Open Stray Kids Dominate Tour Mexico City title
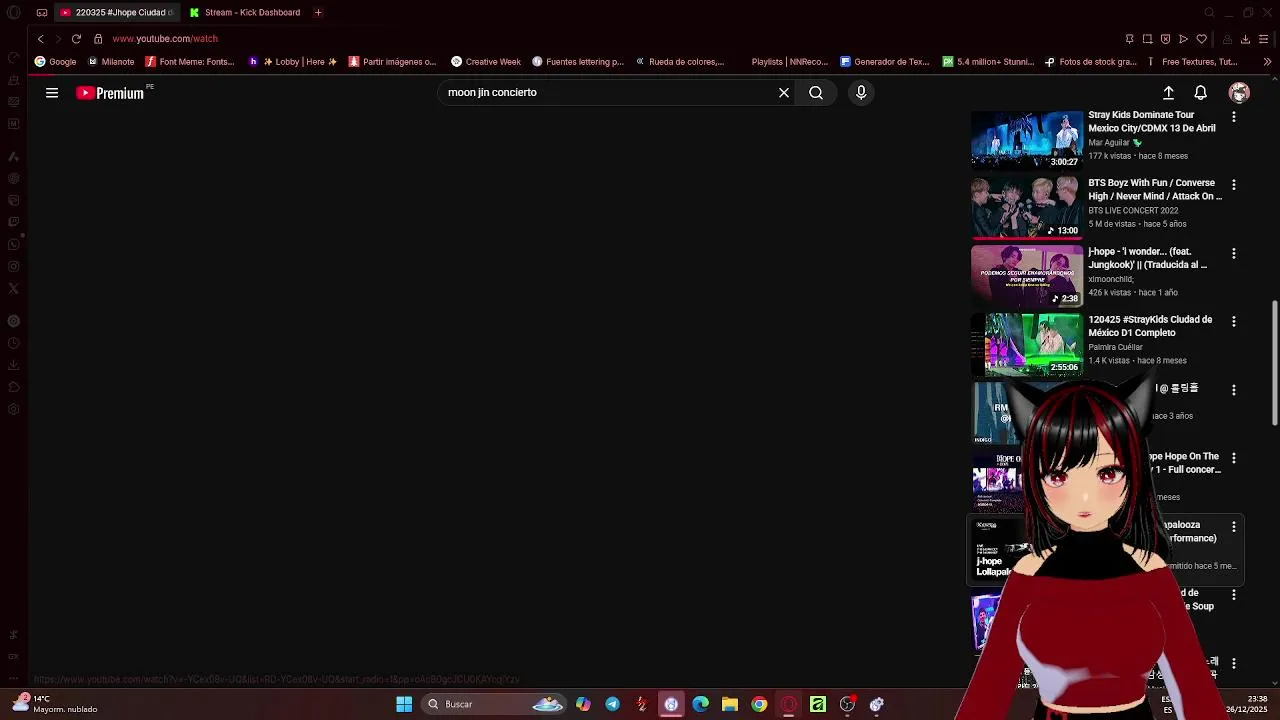The width and height of the screenshot is (1280, 720). [1152, 121]
